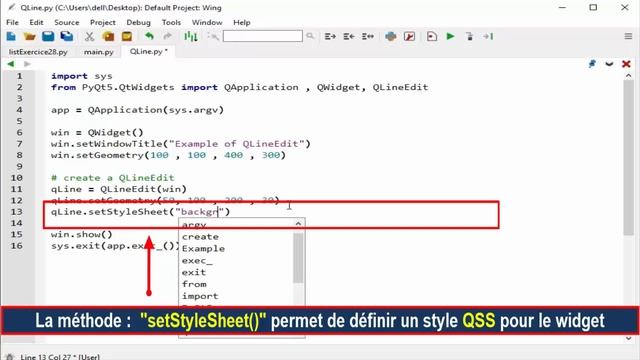Click the Step Over arrow icon
The height and width of the screenshot is (360, 640).
(488, 37)
